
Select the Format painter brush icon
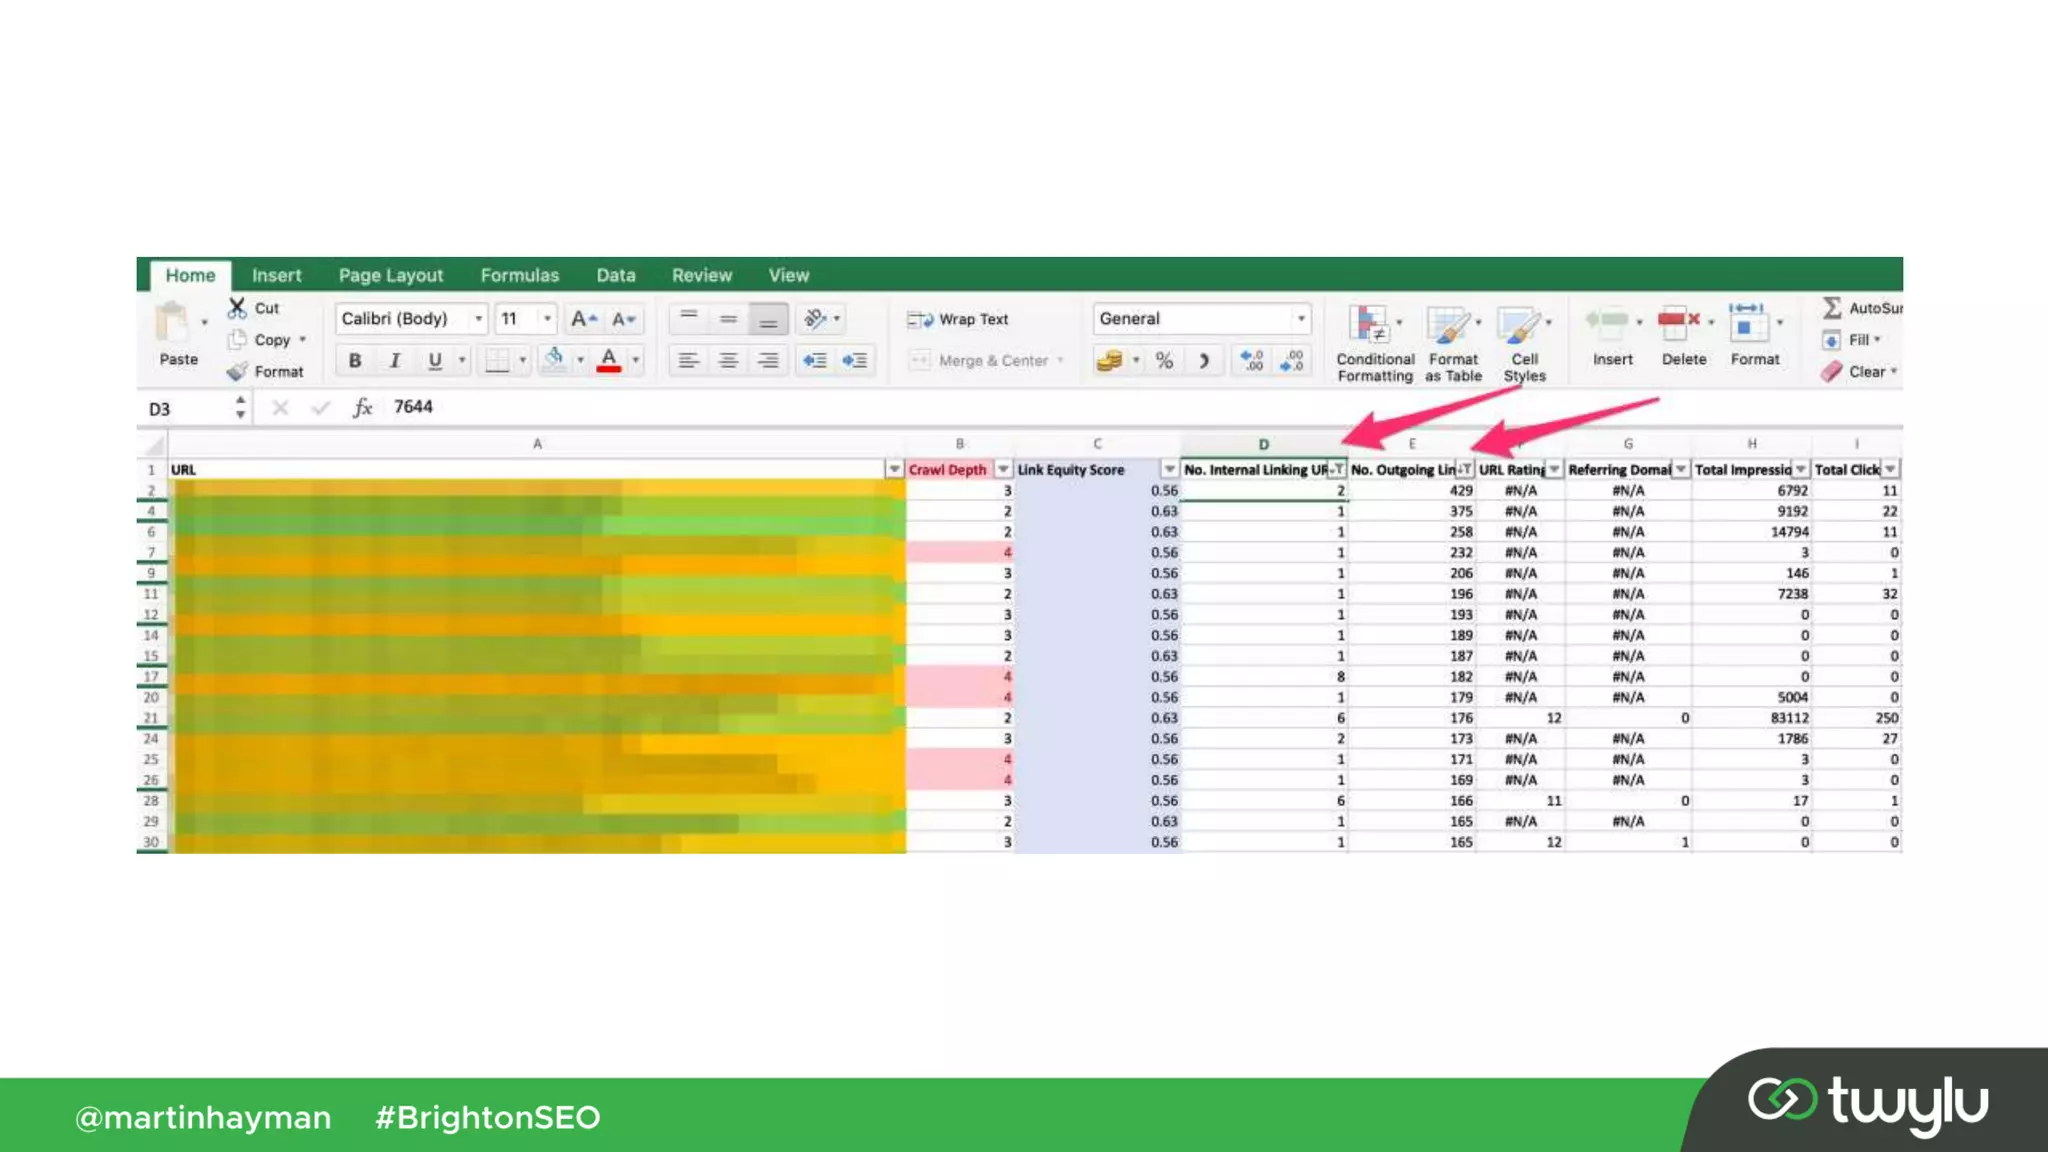(x=237, y=372)
